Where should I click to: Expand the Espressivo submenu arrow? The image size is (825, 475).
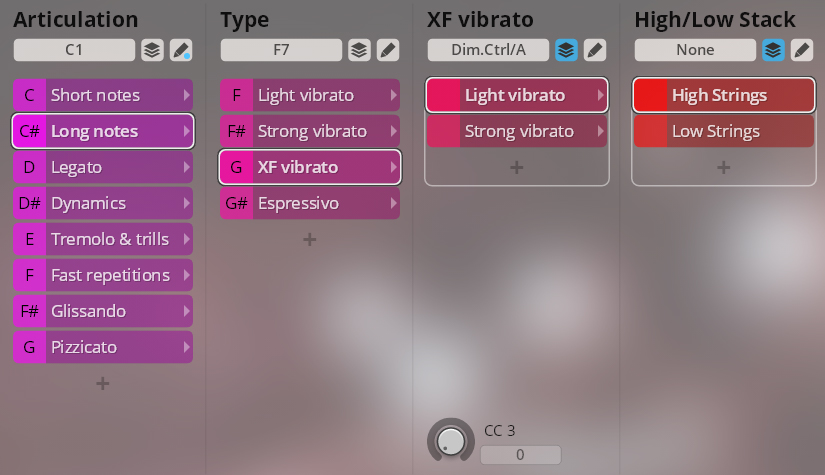(393, 203)
